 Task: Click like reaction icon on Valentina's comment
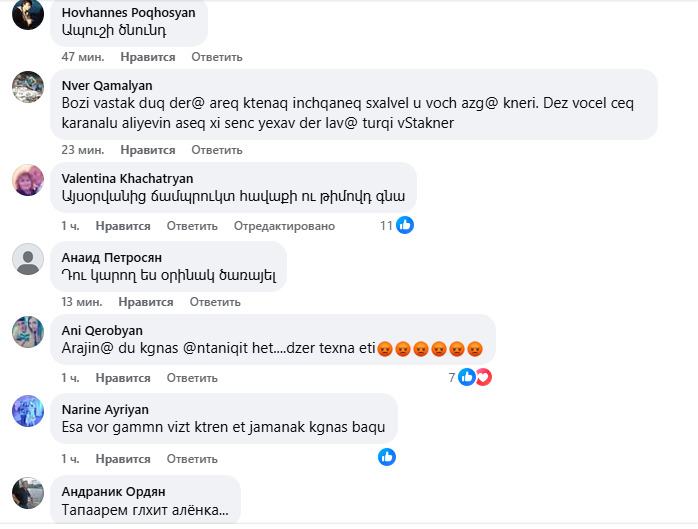coord(405,225)
